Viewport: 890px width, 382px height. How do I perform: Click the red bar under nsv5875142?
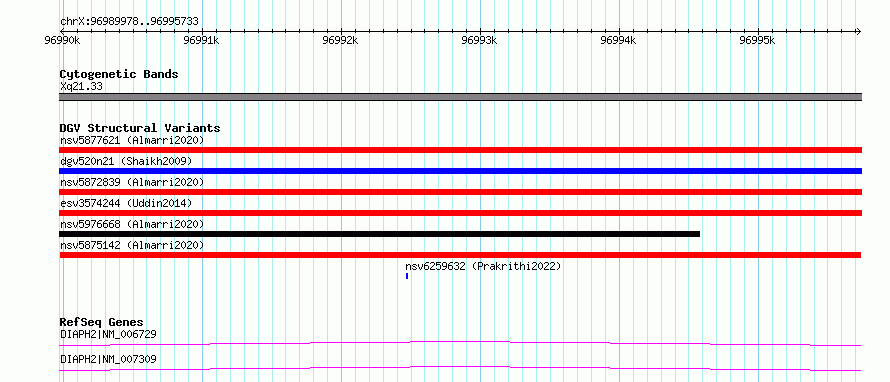click(x=460, y=255)
